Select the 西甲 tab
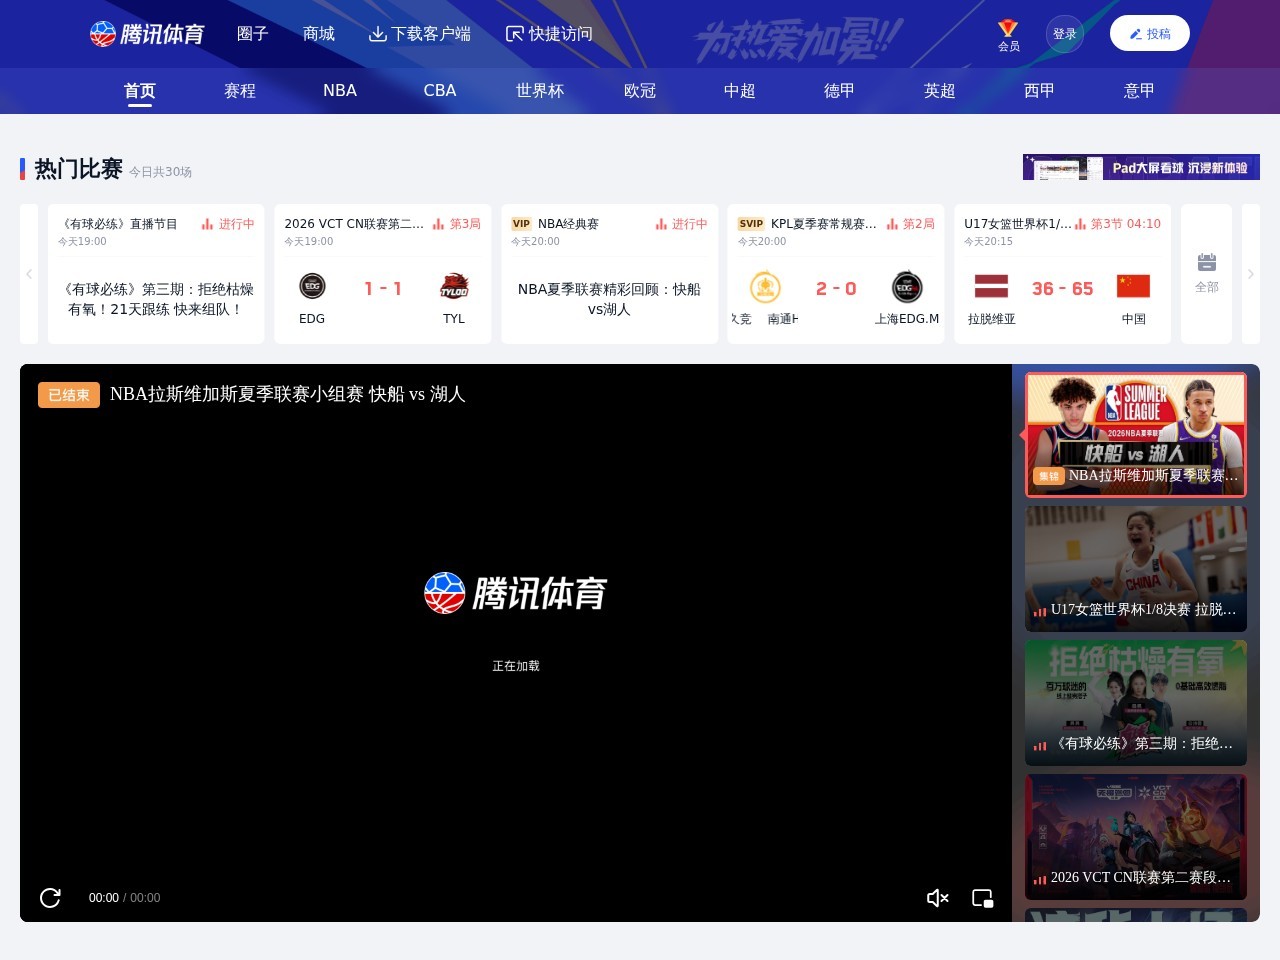This screenshot has width=1280, height=960. coord(1040,91)
